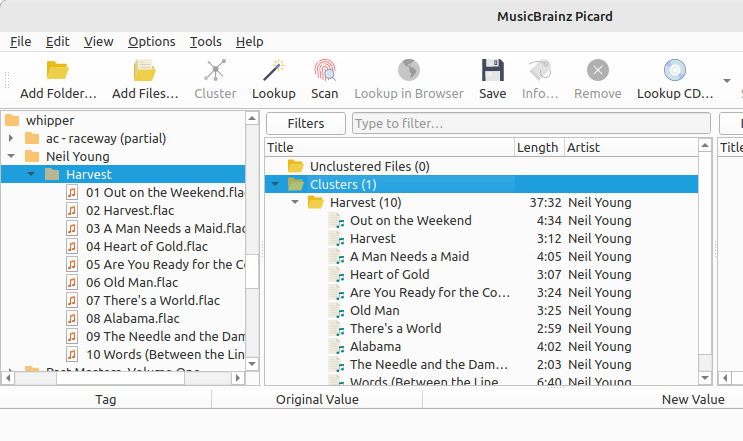The height and width of the screenshot is (441, 743).
Task: Click the Add Folder toolbar icon
Action: pyautogui.click(x=58, y=70)
